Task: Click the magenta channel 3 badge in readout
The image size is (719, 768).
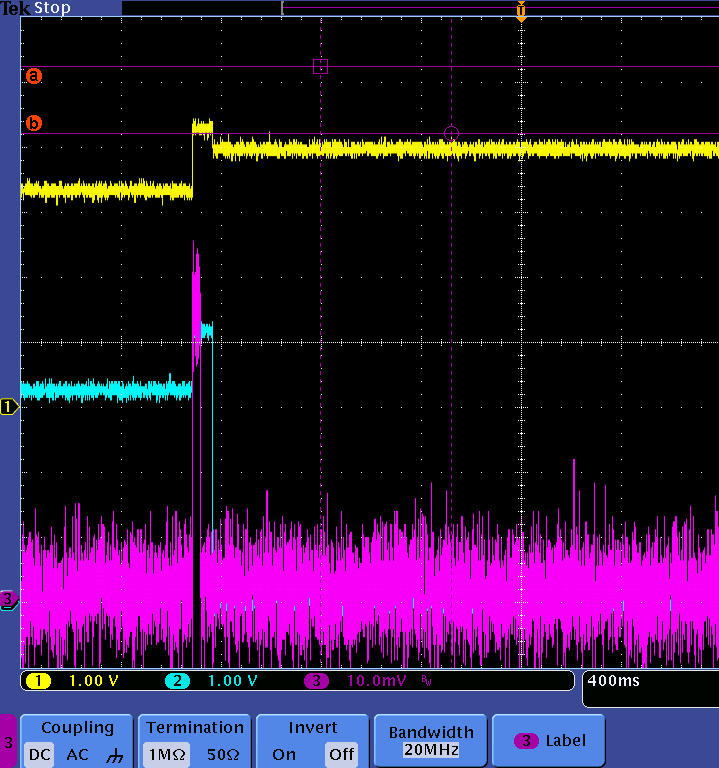Action: [x=316, y=681]
